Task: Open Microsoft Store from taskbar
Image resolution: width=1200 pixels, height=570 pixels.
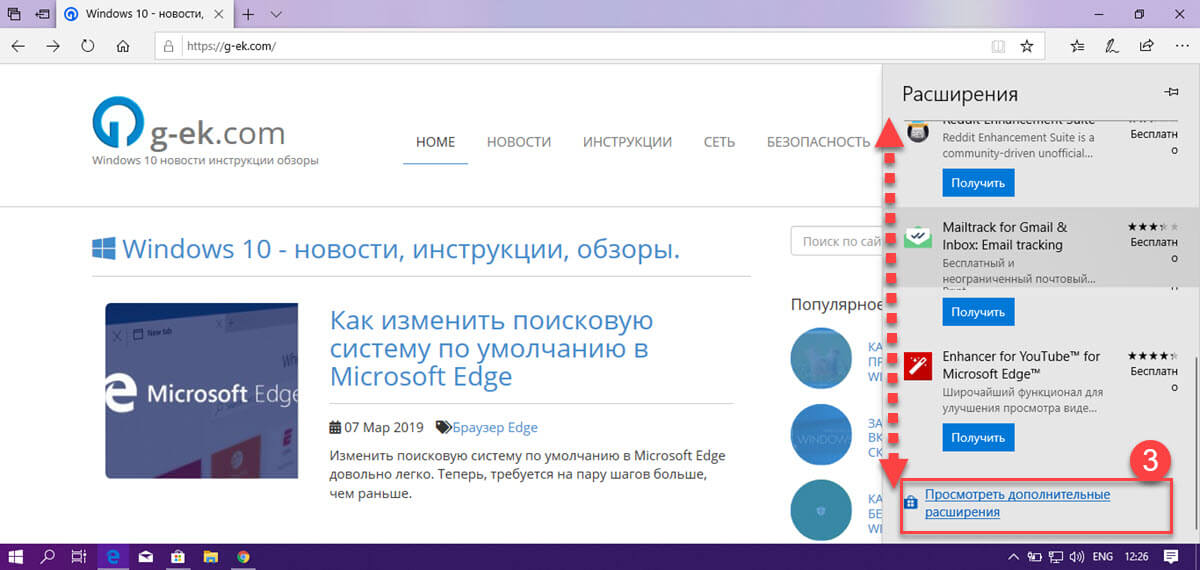Action: [x=178, y=557]
